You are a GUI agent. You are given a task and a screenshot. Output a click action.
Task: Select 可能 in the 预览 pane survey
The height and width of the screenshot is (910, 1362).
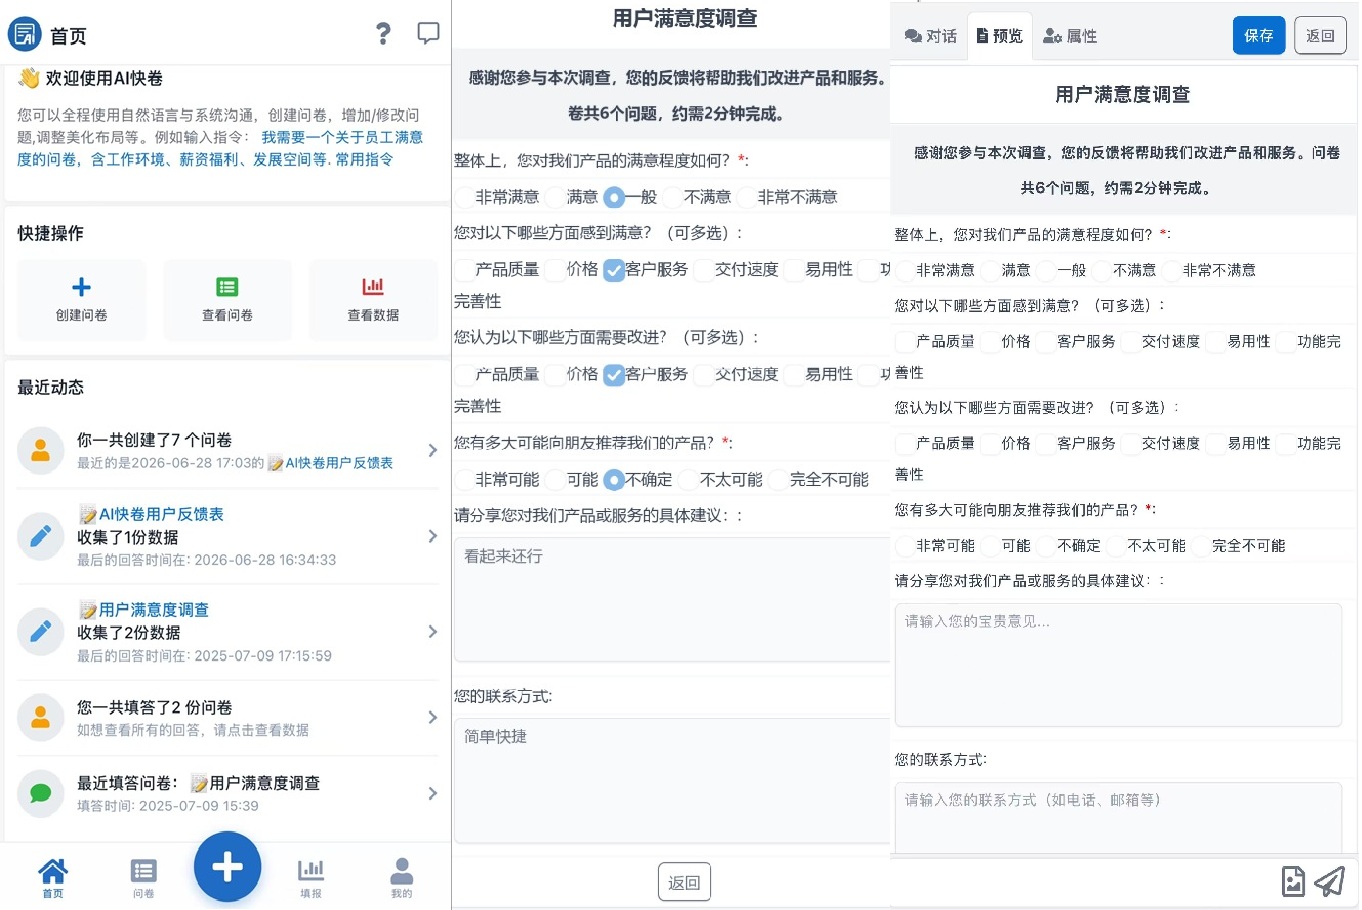coord(990,546)
